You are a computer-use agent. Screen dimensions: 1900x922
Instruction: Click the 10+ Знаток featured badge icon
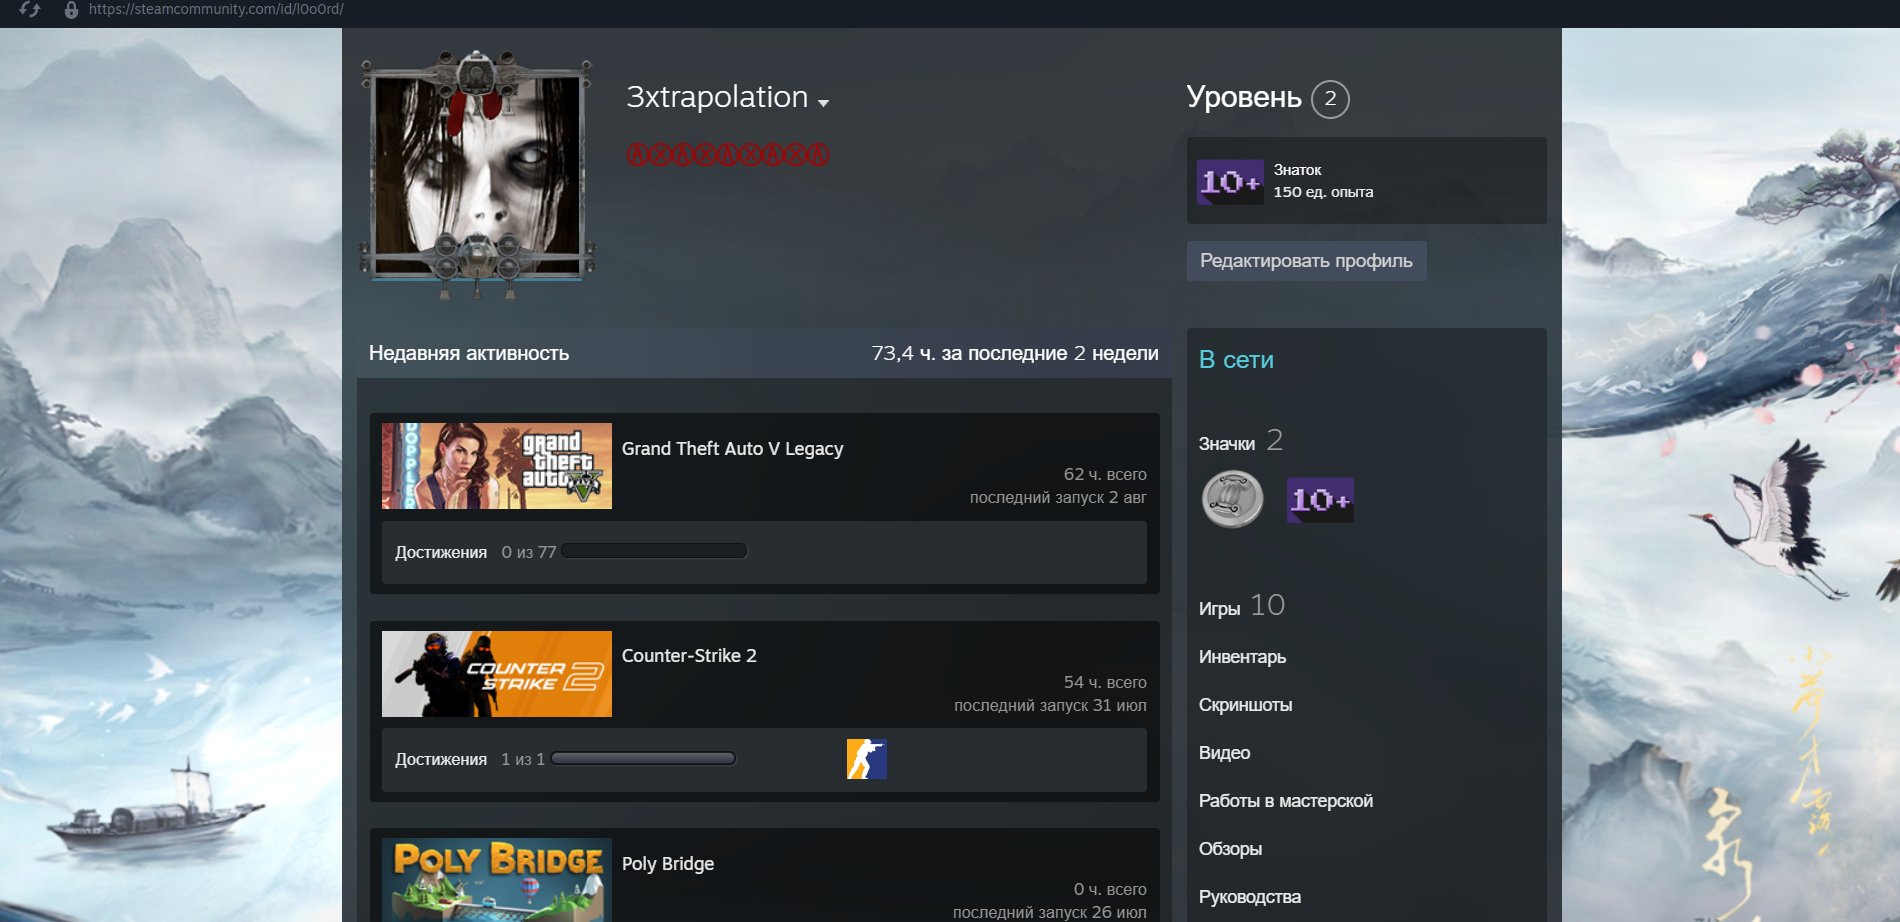(x=1230, y=181)
